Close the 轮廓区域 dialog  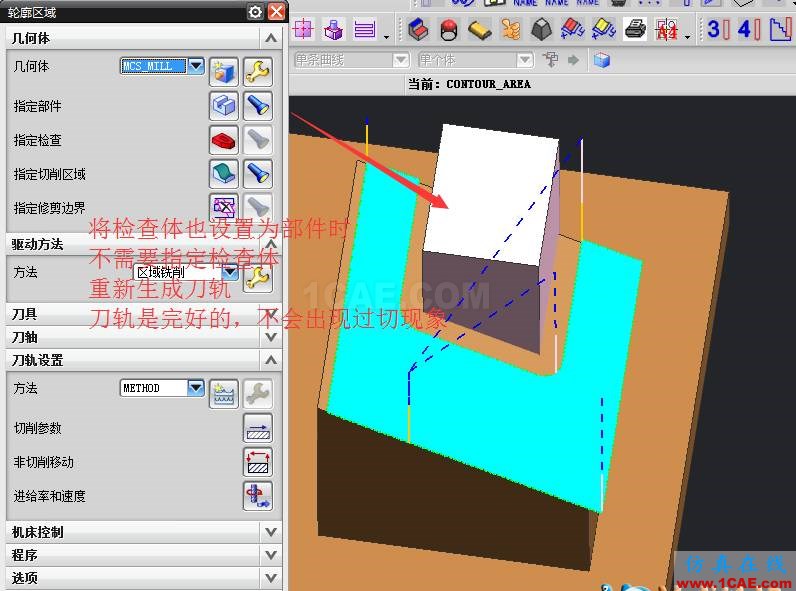tap(276, 11)
